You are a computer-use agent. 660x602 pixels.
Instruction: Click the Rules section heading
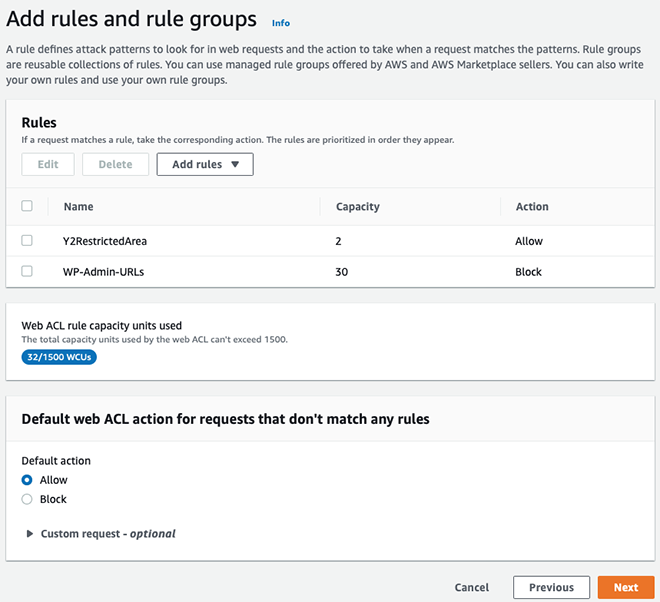tap(39, 123)
